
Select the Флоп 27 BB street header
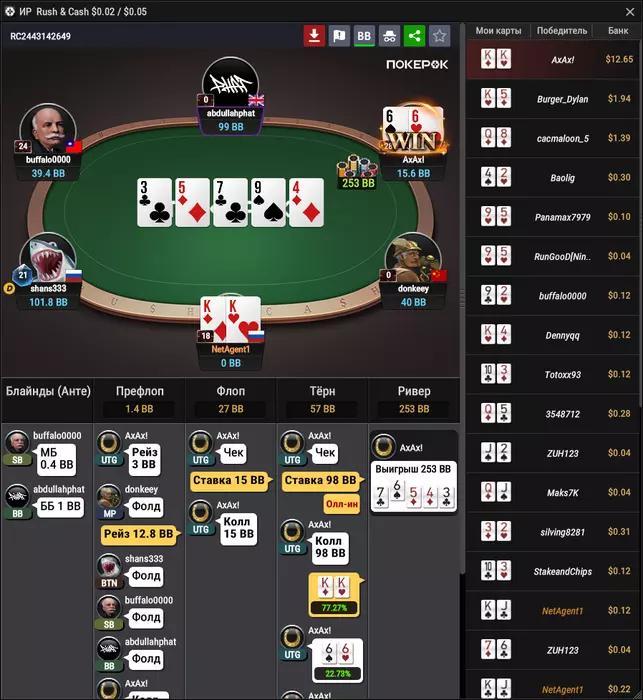pos(231,400)
